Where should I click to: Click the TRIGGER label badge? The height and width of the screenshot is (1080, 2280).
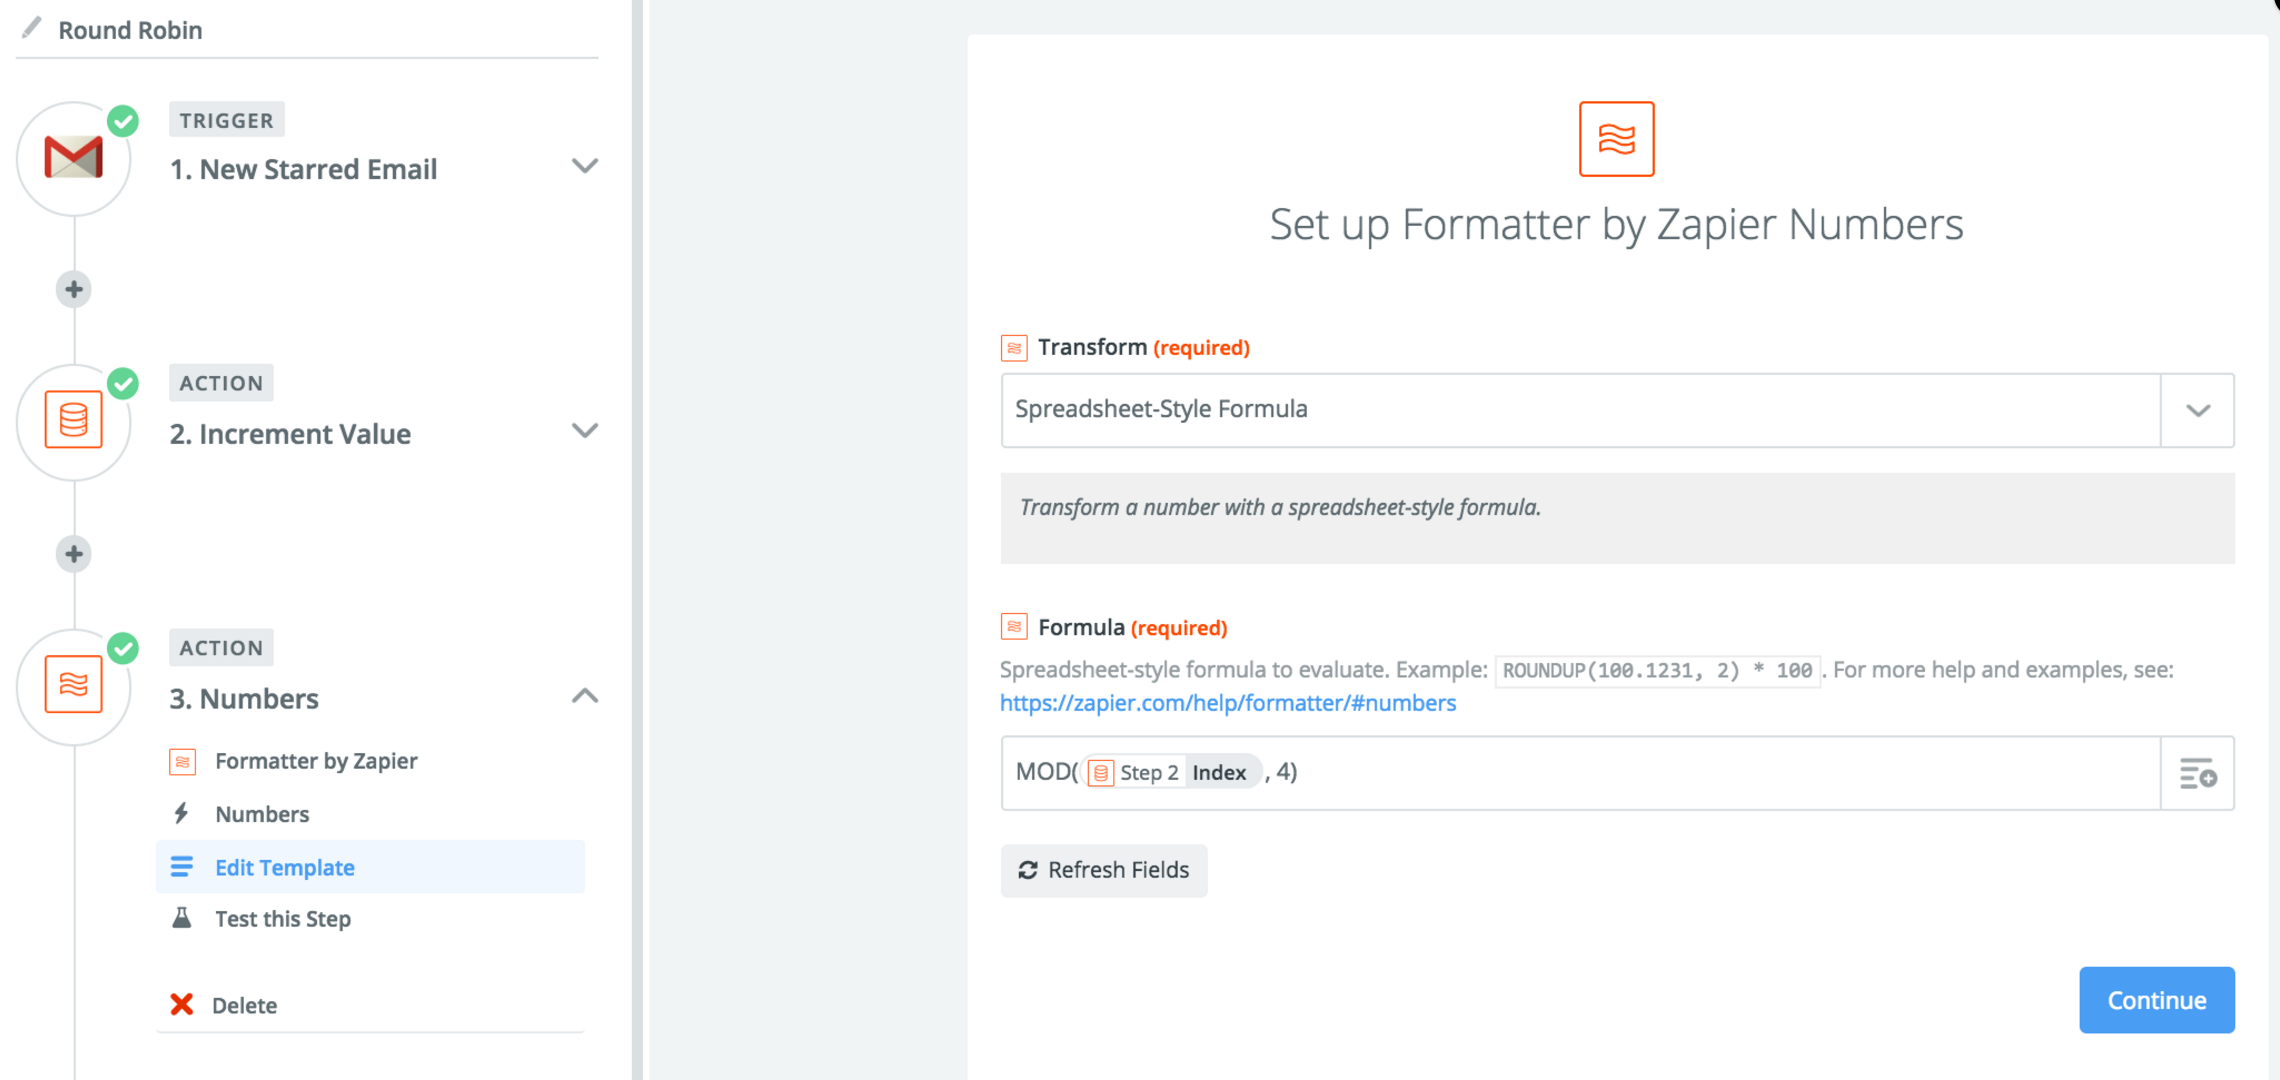[226, 120]
